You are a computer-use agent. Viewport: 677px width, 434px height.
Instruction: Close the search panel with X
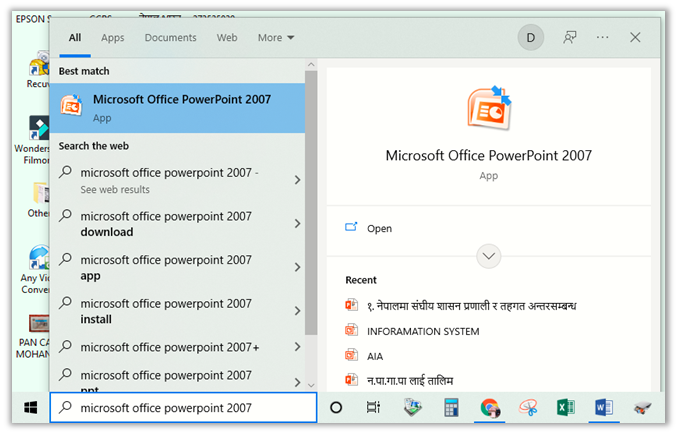click(x=635, y=38)
